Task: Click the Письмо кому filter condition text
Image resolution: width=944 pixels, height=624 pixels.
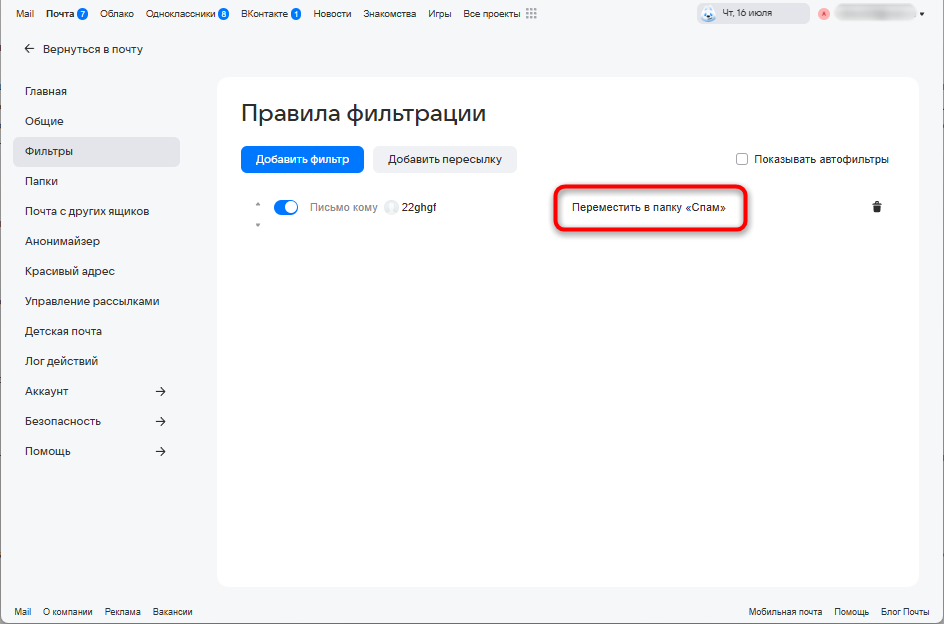Action: click(344, 207)
